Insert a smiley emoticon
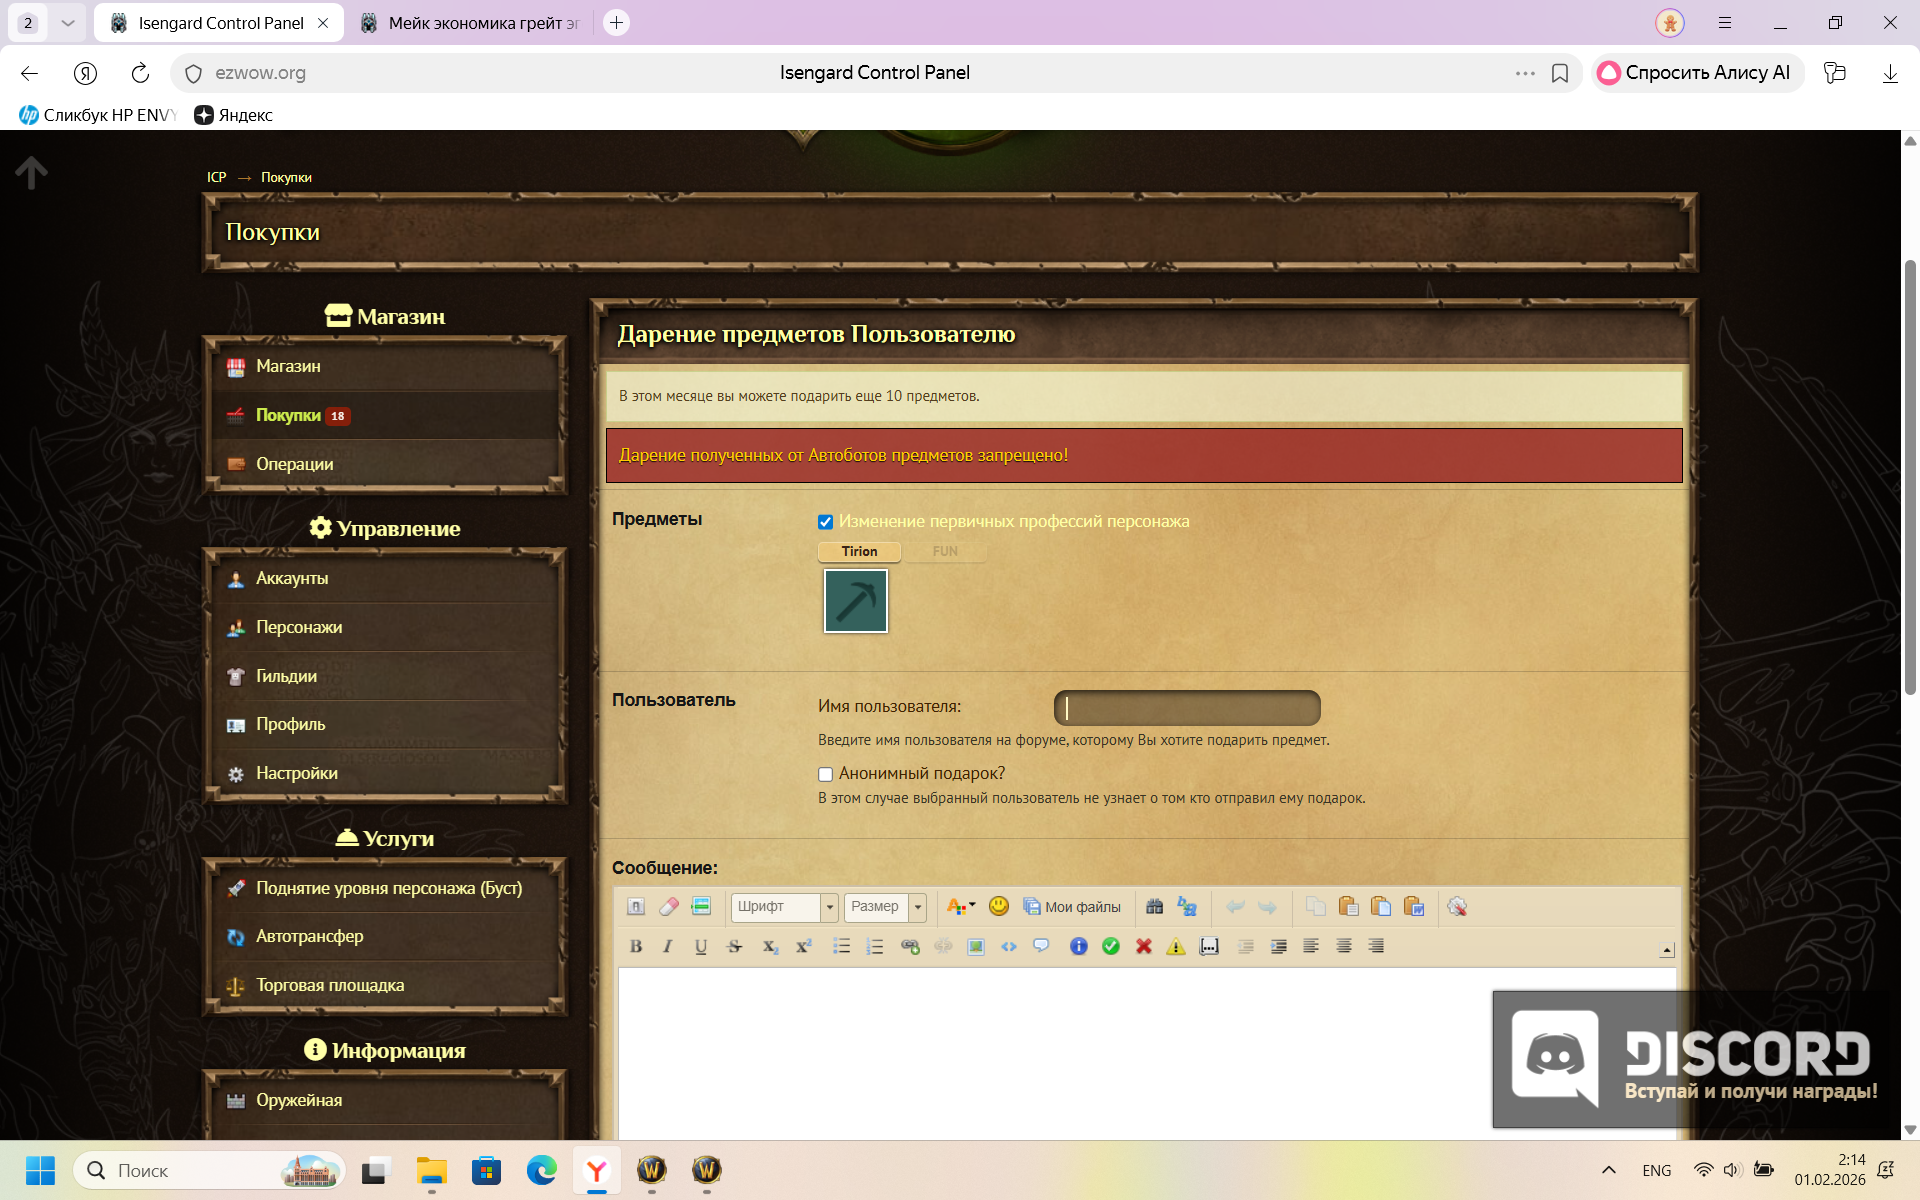The height and width of the screenshot is (1200, 1920). 998,906
